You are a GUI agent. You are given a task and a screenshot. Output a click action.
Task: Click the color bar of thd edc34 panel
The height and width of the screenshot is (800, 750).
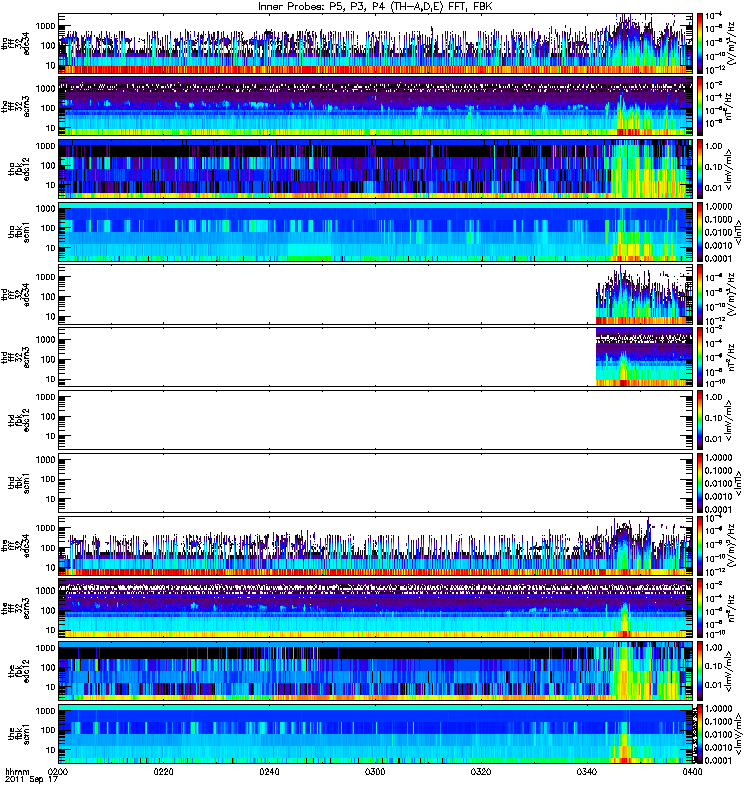[x=699, y=295]
